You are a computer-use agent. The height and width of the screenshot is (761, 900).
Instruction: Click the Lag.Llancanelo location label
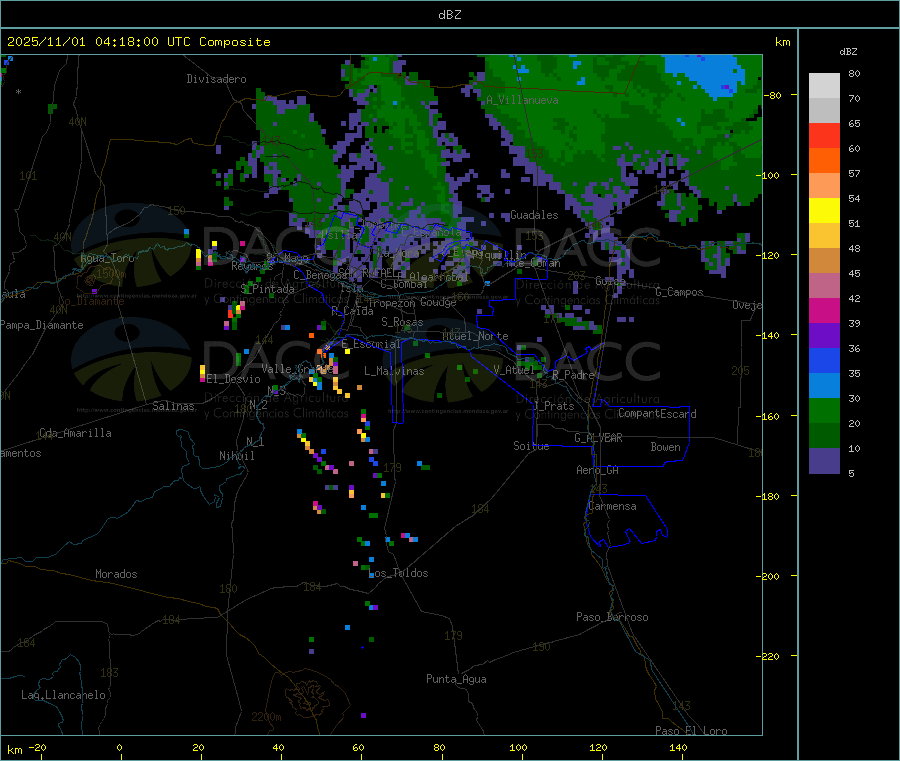(63, 695)
